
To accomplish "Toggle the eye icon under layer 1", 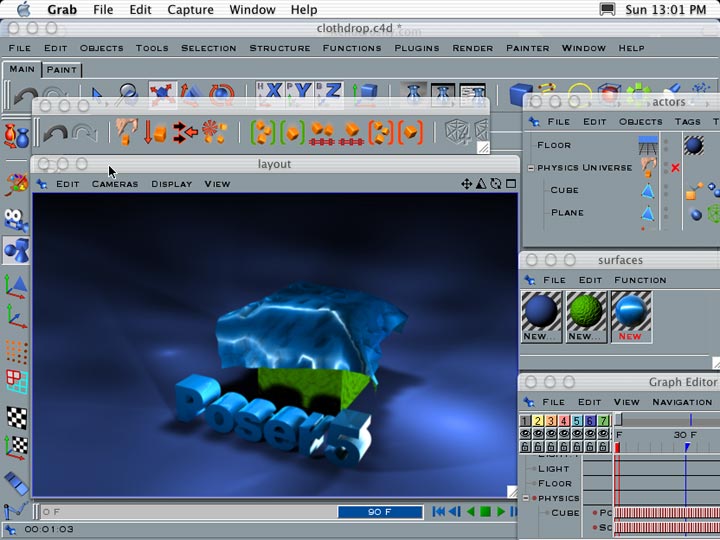I will pos(525,434).
